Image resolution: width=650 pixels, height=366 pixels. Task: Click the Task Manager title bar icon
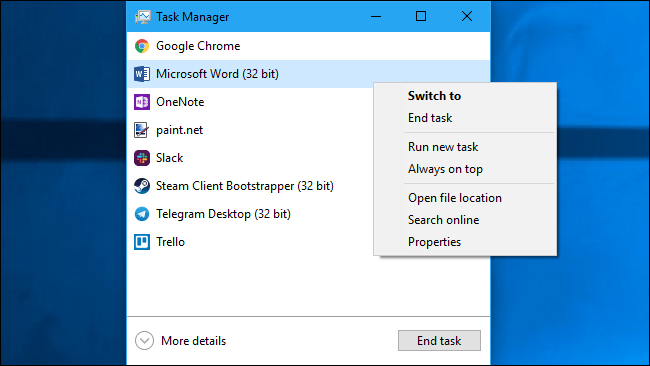point(143,17)
